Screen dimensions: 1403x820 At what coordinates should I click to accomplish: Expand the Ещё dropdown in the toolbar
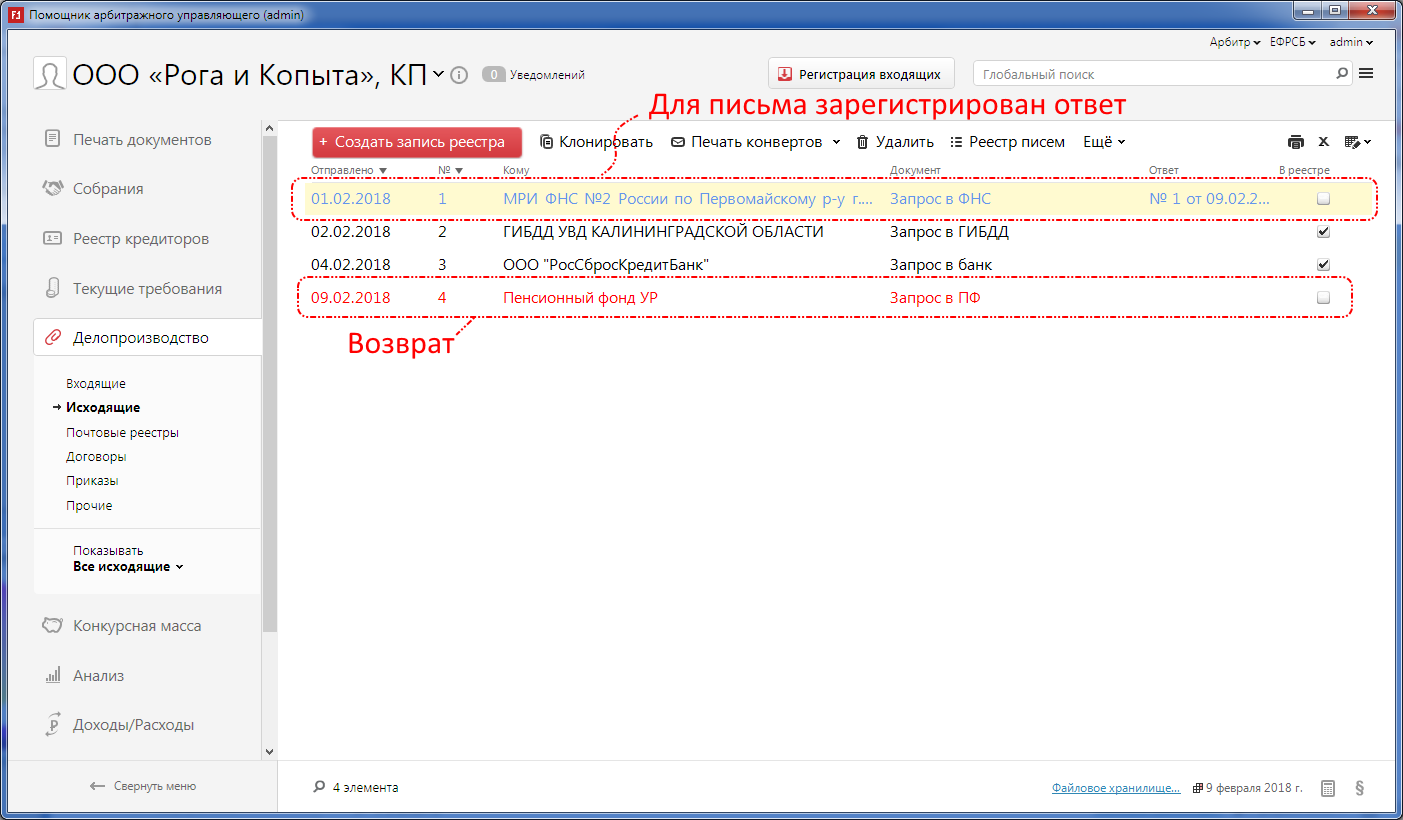[x=1104, y=142]
